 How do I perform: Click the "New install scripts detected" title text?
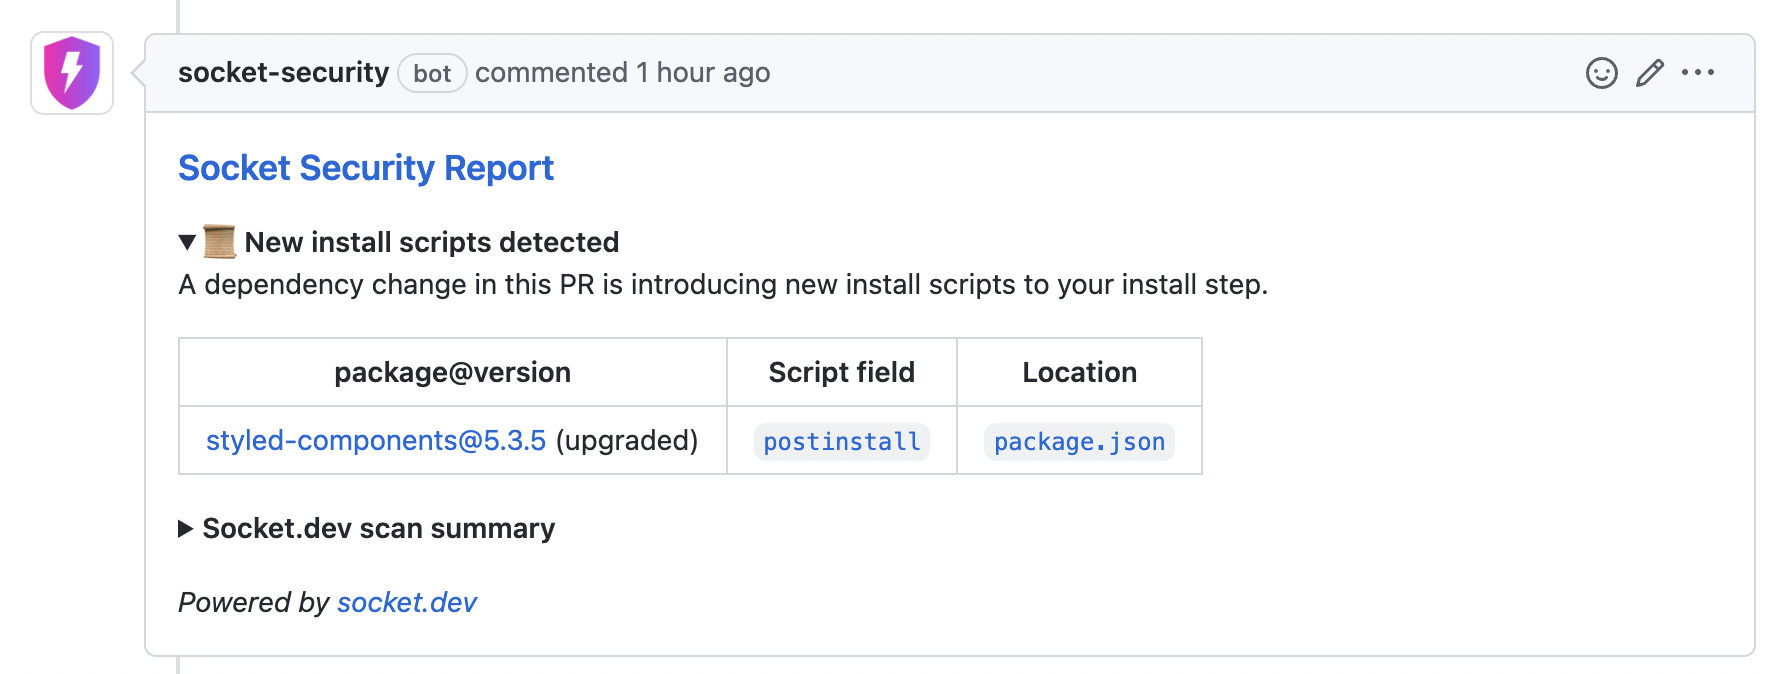(x=431, y=242)
